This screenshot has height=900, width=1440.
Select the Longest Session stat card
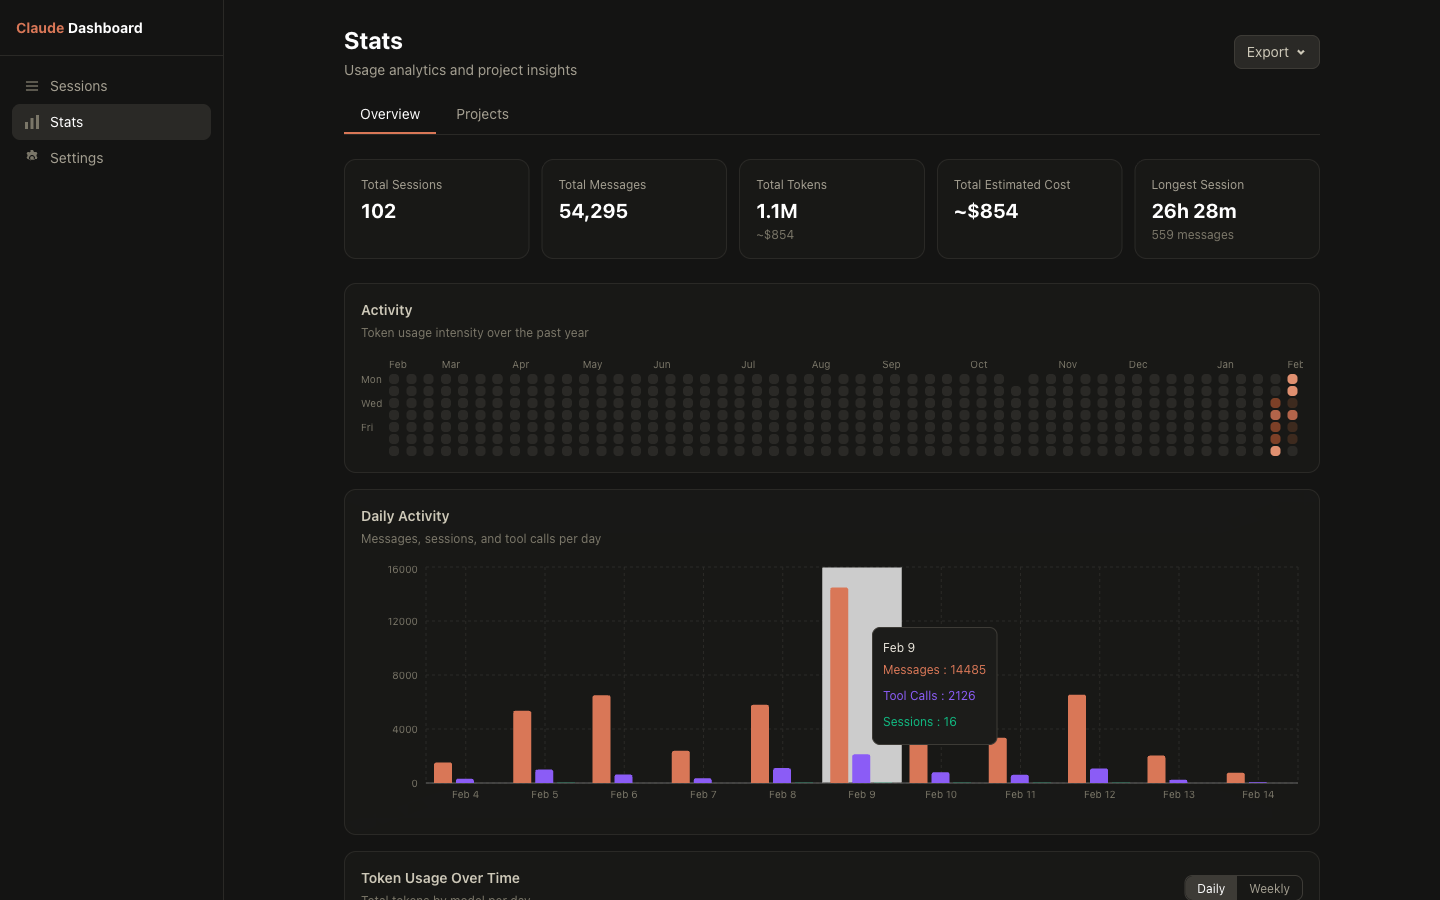[1226, 208]
